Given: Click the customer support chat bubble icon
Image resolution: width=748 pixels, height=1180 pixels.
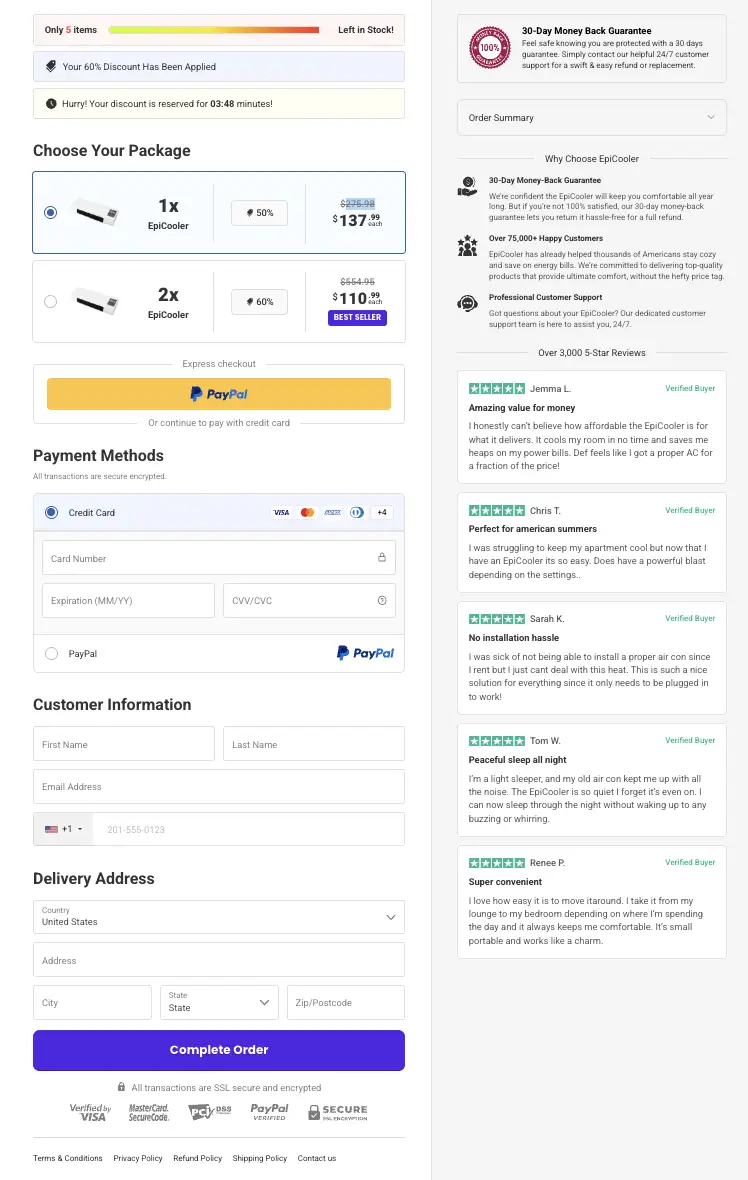Looking at the screenshot, I should pyautogui.click(x=467, y=304).
